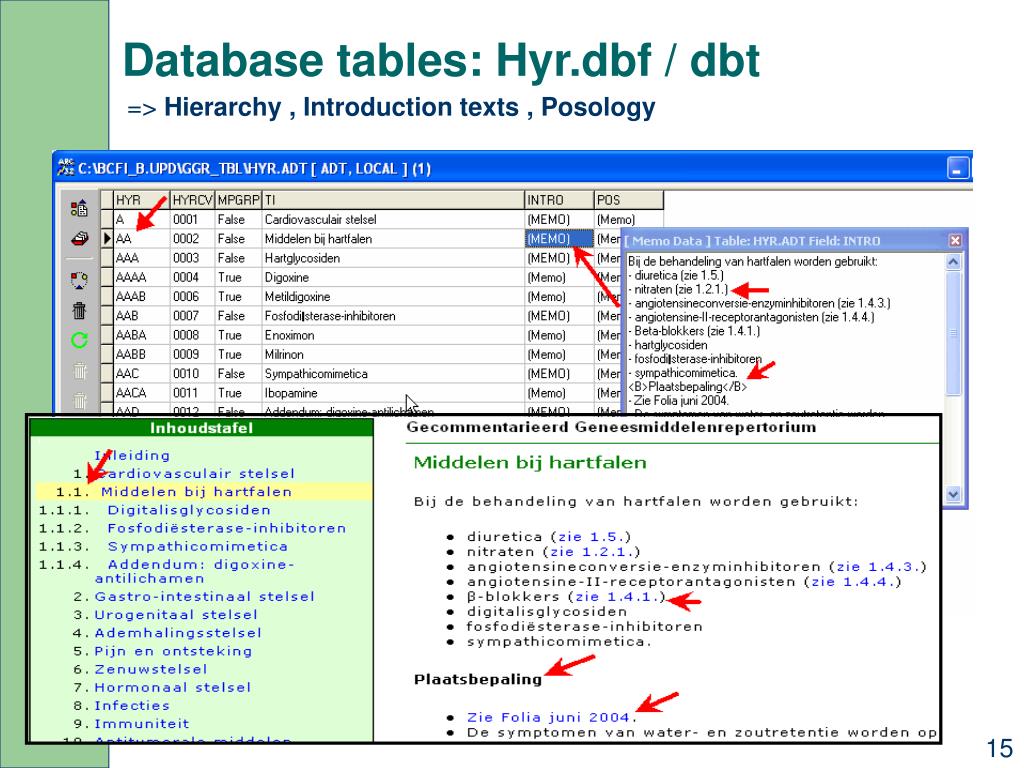
Task: Click the Memo Data scrollbar down arrow
Action: 953,494
